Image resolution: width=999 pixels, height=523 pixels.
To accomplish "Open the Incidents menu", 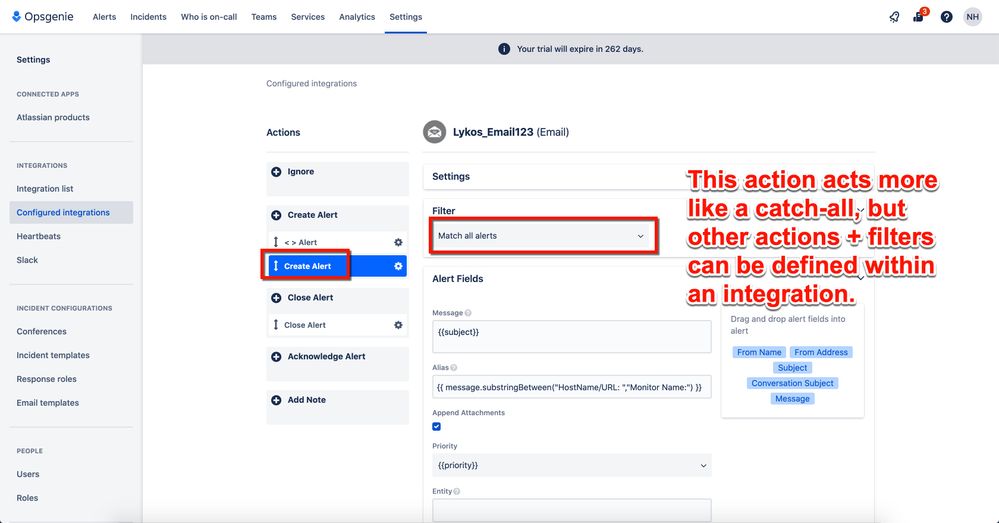I will coord(148,17).
